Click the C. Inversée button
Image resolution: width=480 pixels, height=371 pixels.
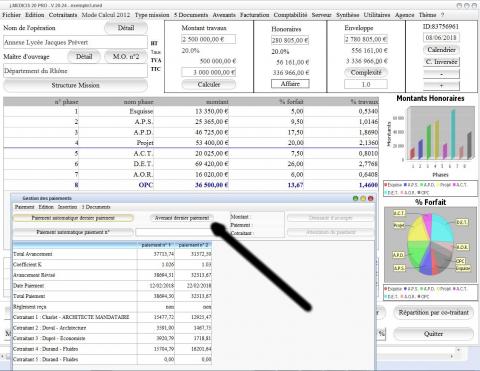coord(441,62)
